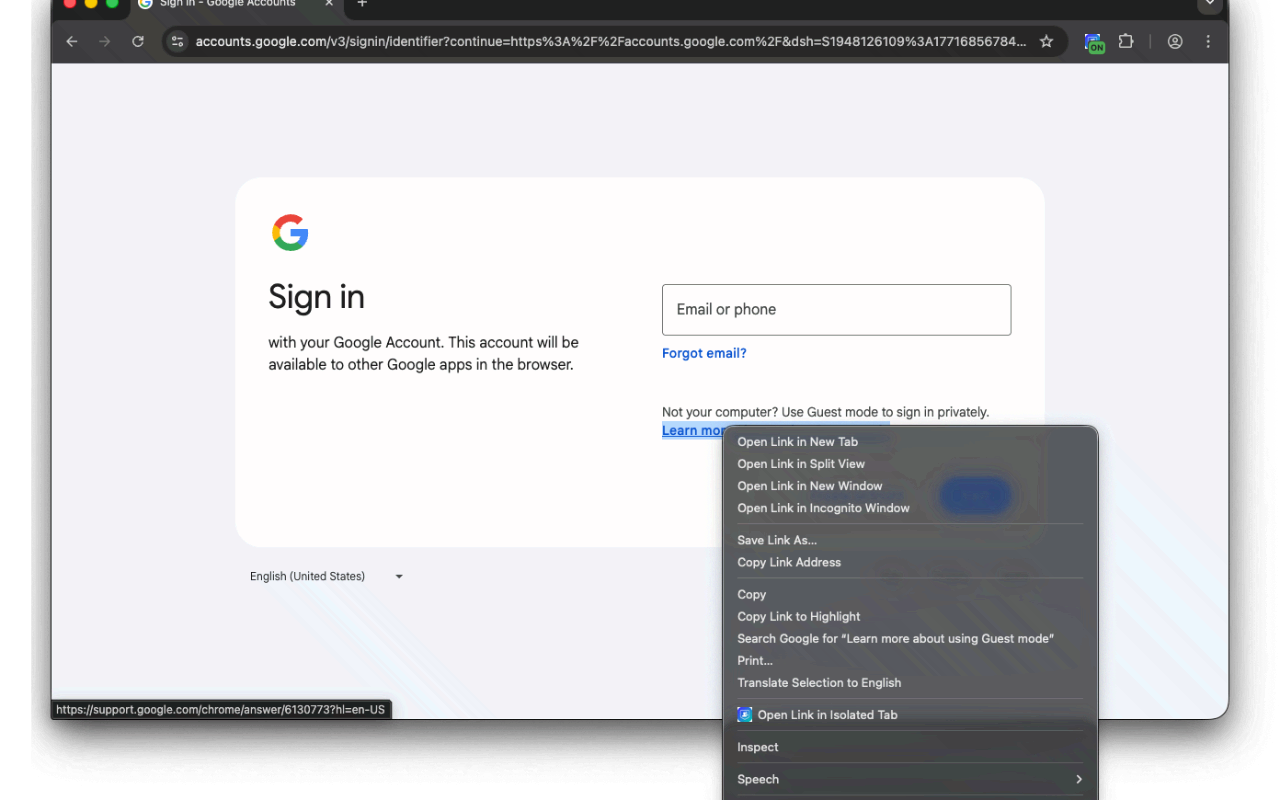Click the Learn more link
1280x800 pixels.
pos(693,431)
